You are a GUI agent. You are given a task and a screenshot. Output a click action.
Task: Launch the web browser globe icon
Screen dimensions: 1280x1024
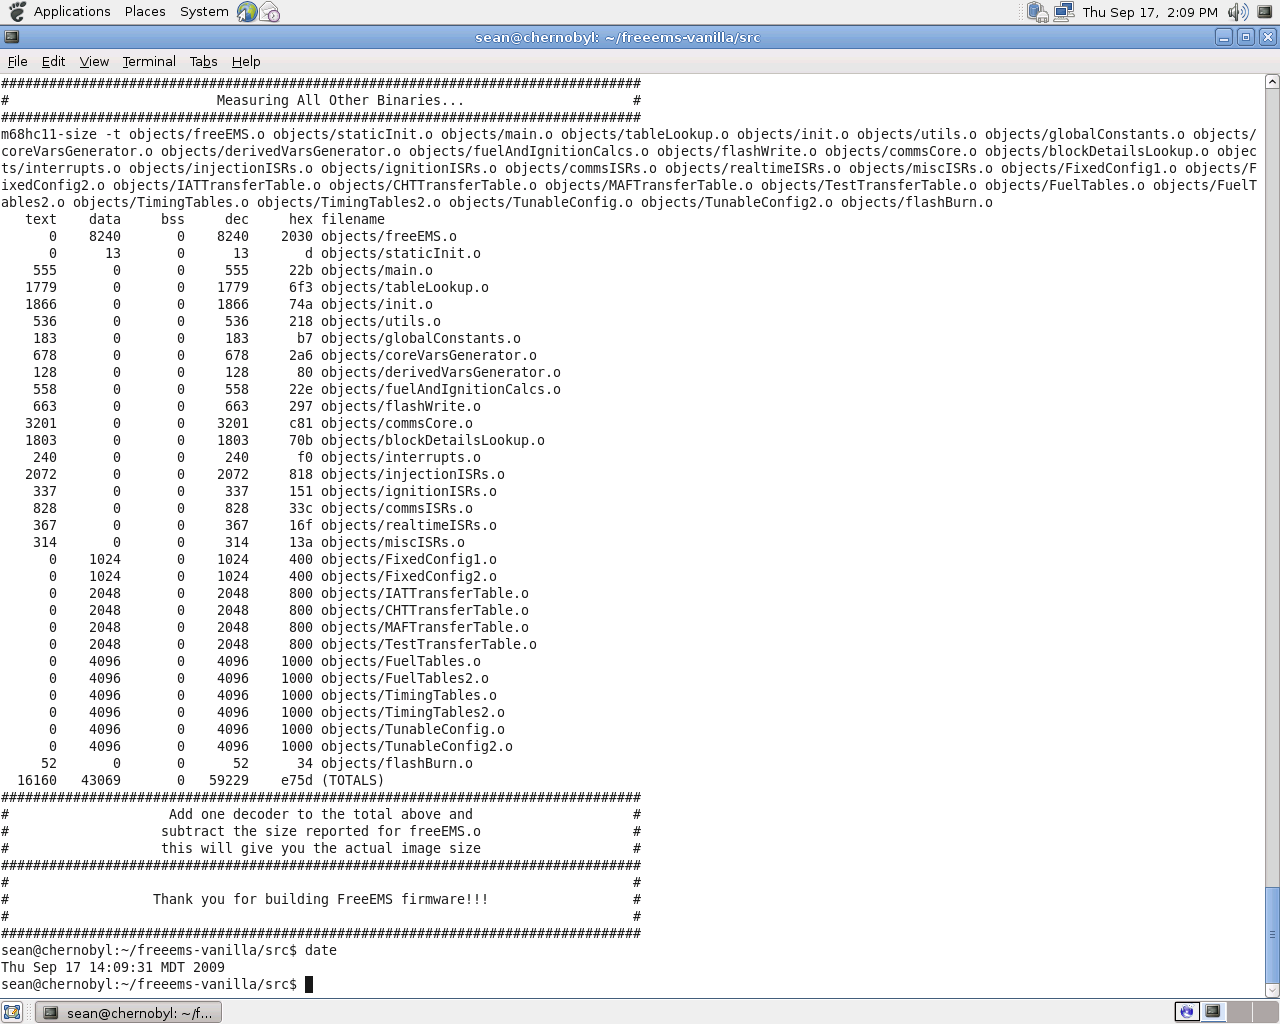coord(247,12)
